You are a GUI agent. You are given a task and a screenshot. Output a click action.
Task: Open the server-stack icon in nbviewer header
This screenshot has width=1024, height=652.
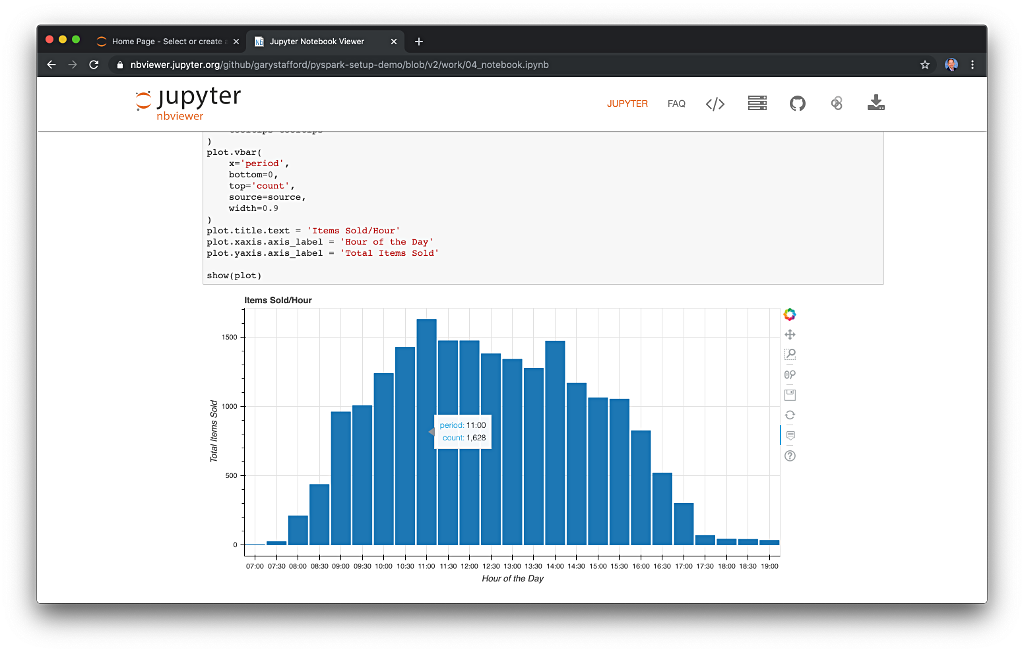tap(757, 103)
